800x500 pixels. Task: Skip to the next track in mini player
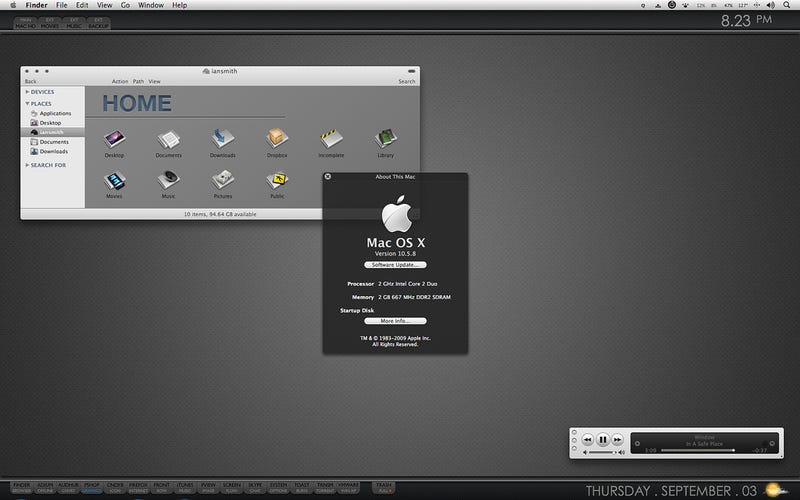[617, 439]
